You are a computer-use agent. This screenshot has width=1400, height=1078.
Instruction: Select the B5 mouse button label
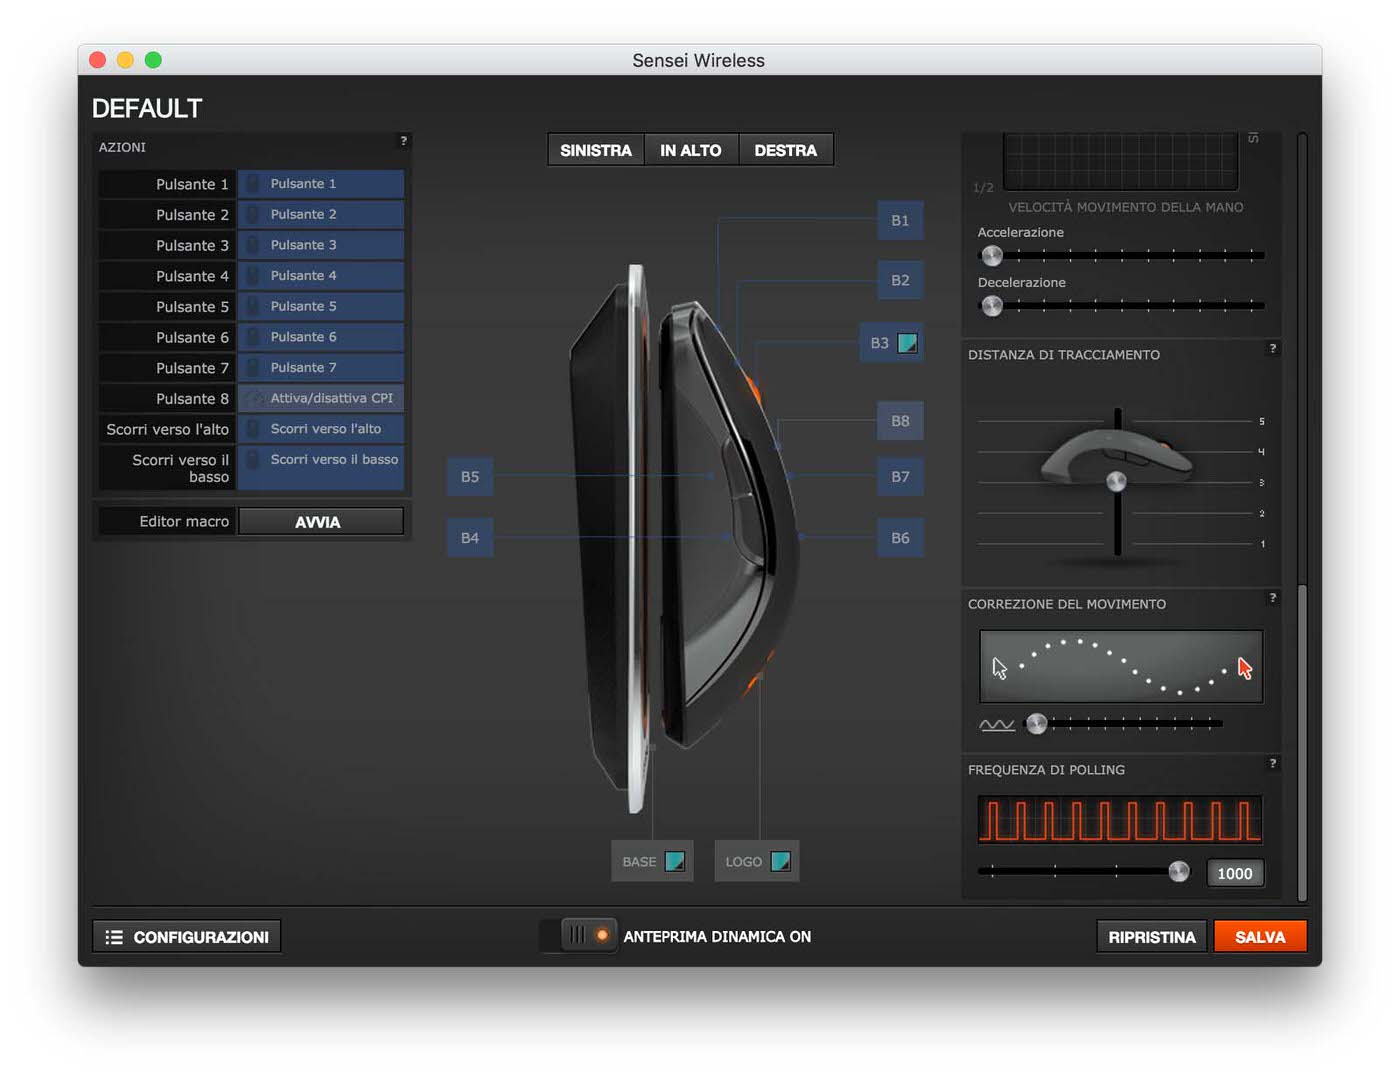point(470,477)
